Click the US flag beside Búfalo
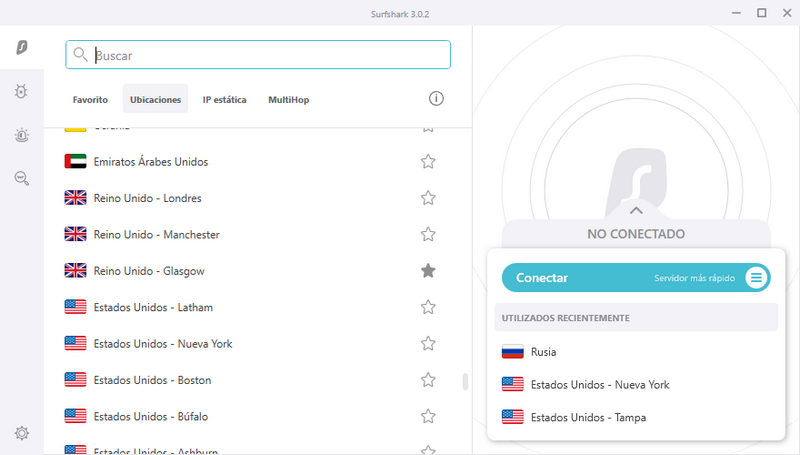The image size is (800, 455). tap(76, 416)
